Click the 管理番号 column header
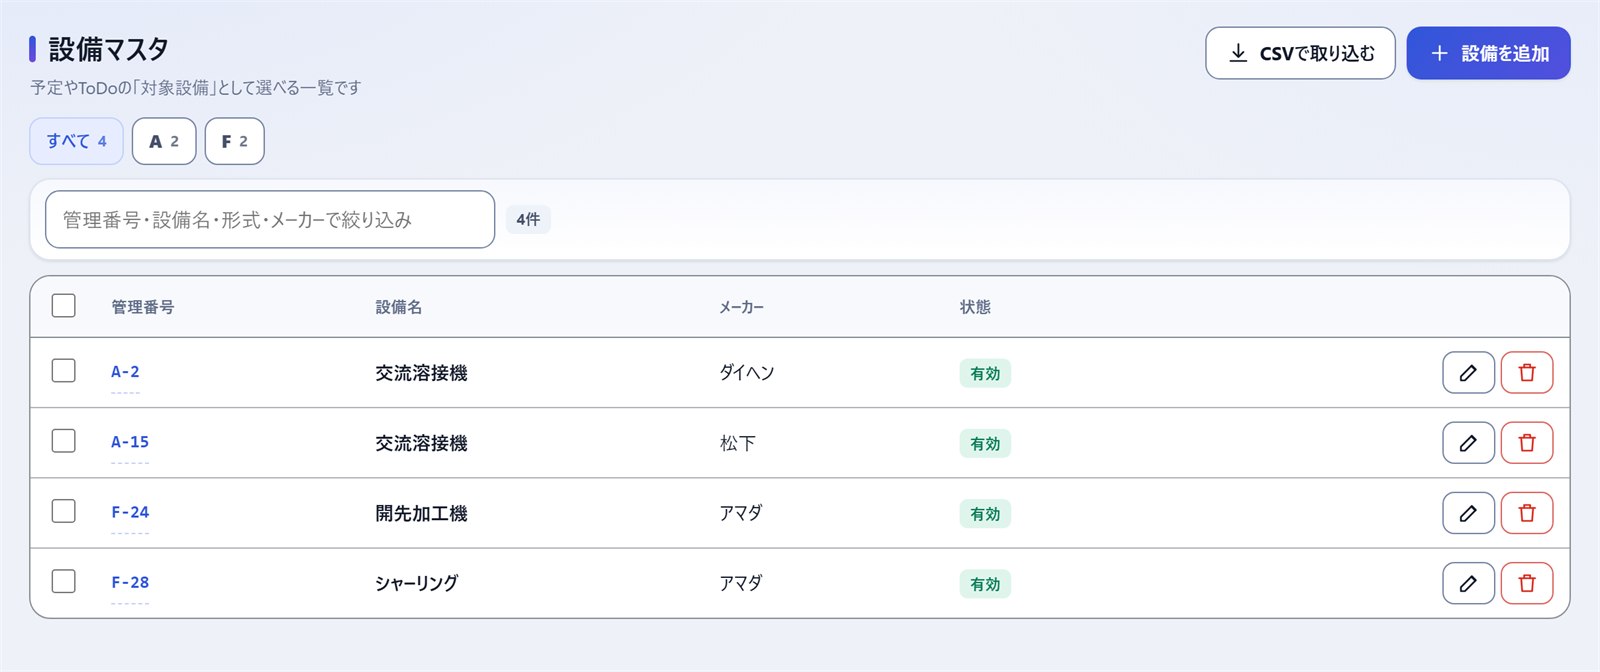The height and width of the screenshot is (672, 1600). pos(142,307)
